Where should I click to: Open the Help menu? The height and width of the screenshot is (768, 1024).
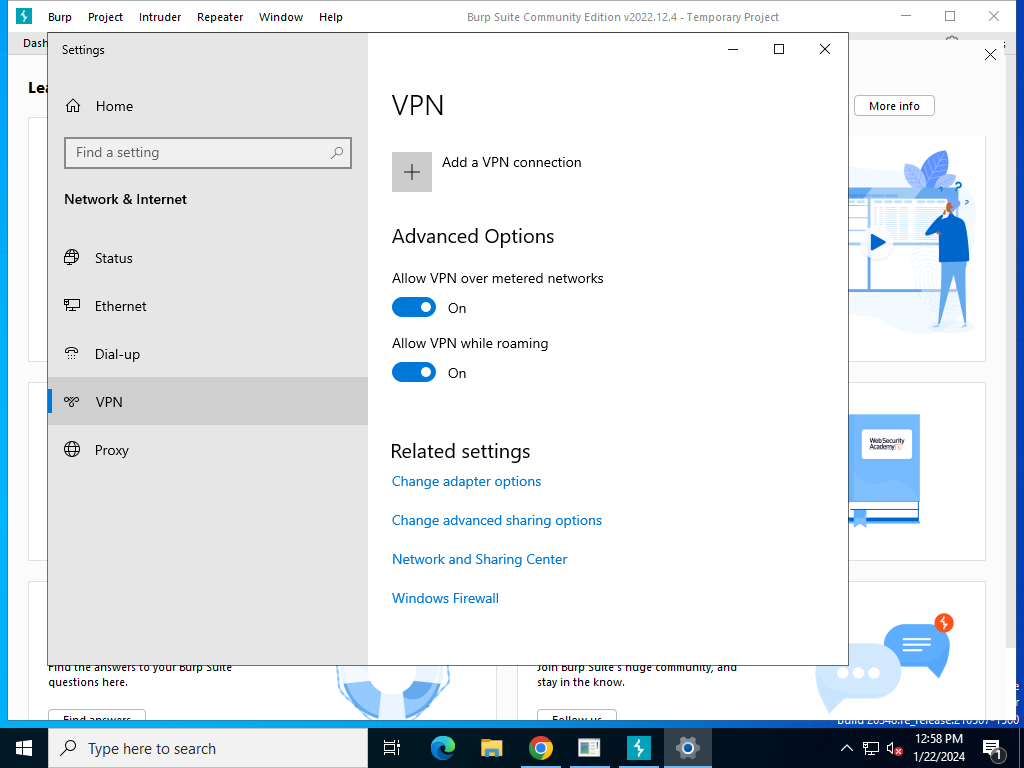coord(330,17)
